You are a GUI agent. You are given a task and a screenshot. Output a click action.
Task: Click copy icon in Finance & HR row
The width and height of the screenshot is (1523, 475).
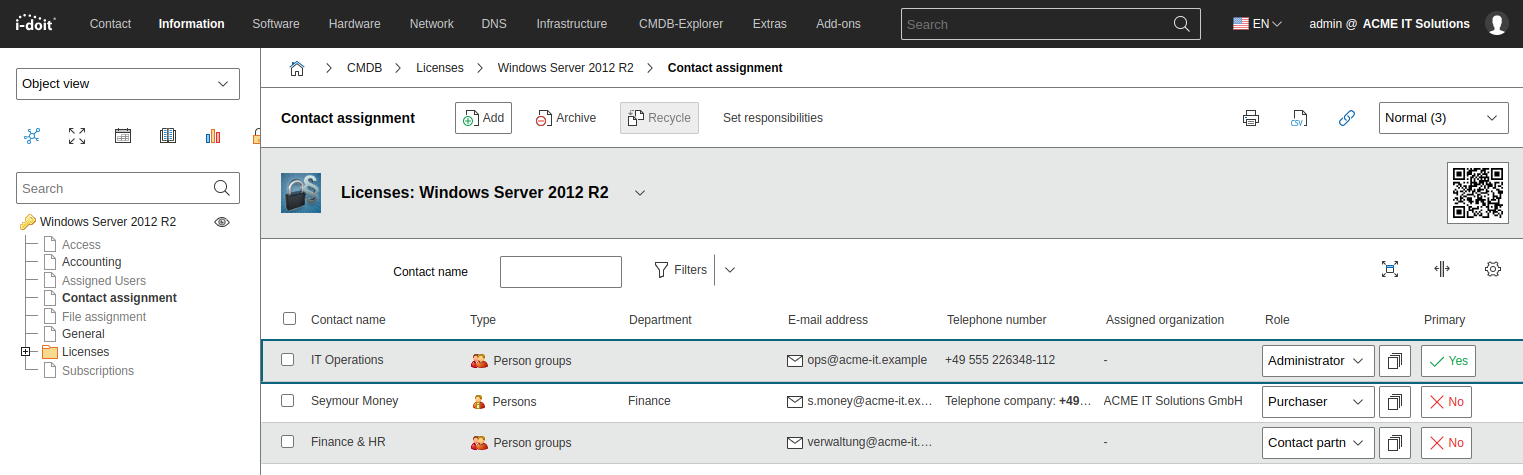pyautogui.click(x=1395, y=443)
